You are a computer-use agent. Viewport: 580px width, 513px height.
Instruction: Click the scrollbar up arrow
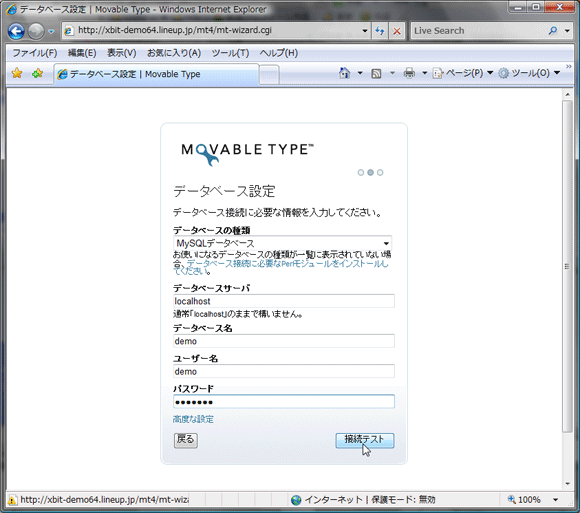coord(567,95)
